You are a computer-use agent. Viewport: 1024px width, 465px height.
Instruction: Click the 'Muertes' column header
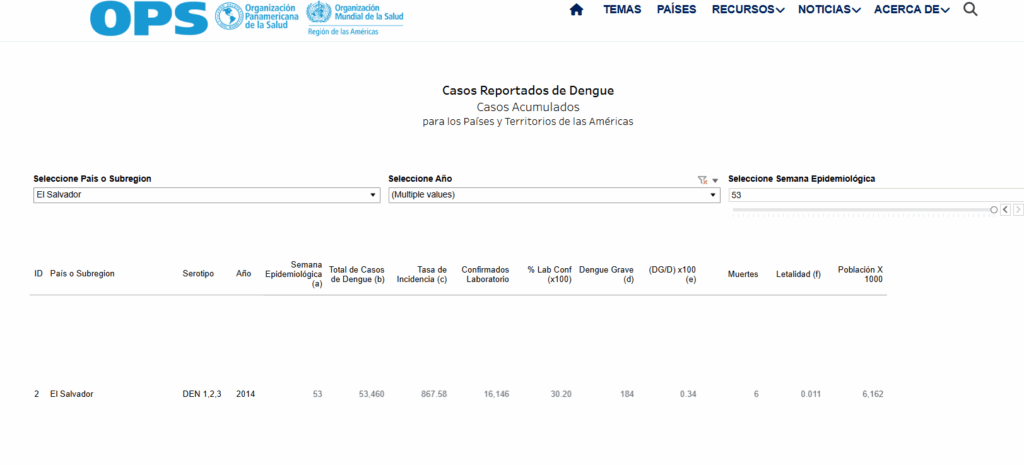click(x=743, y=274)
